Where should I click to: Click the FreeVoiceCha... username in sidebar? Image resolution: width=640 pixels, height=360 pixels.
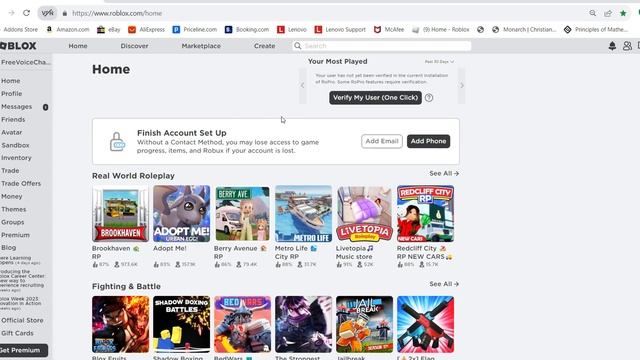26,62
